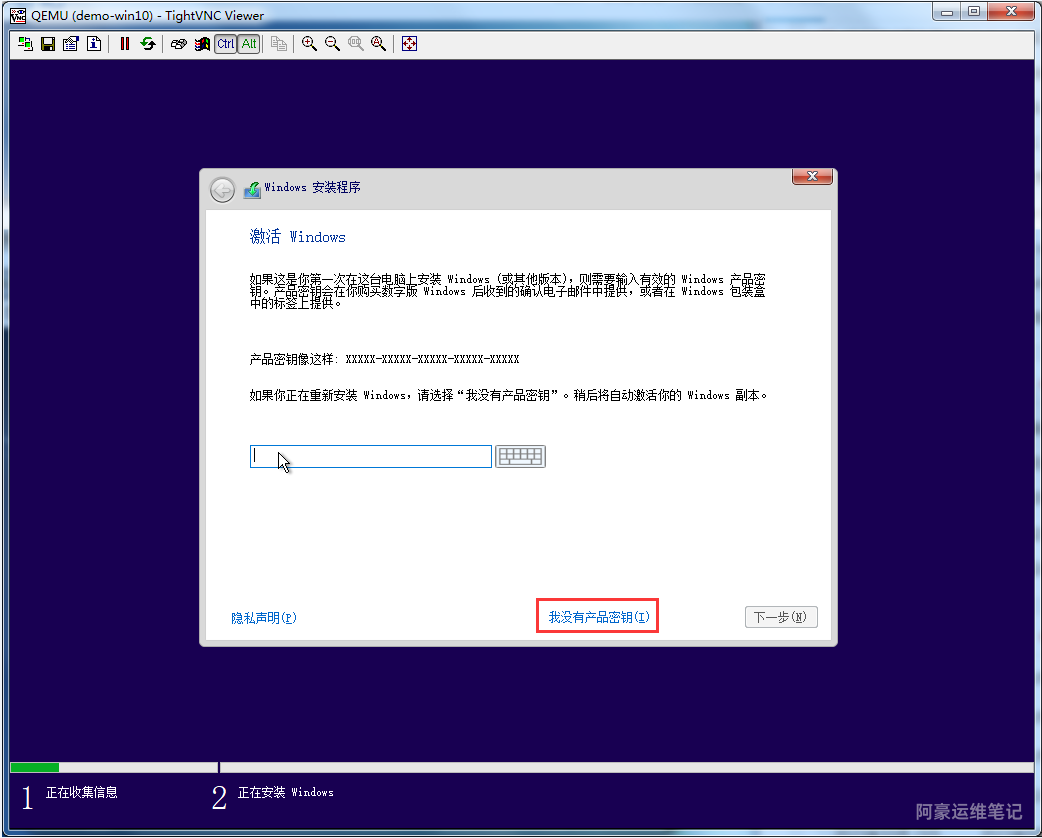Screen dimensions: 1042x838
Task: Open the 隐私声明(P) privacy link
Action: tap(264, 618)
